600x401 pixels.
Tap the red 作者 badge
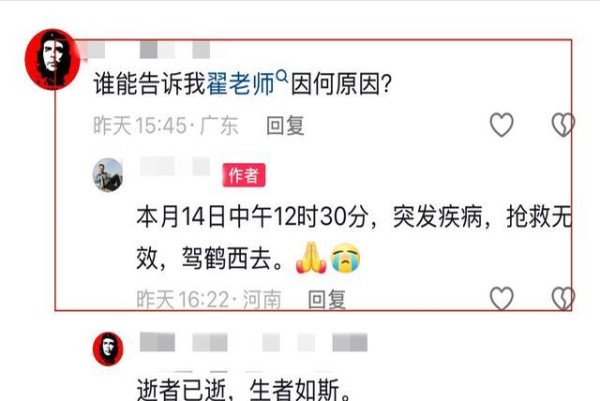click(244, 175)
